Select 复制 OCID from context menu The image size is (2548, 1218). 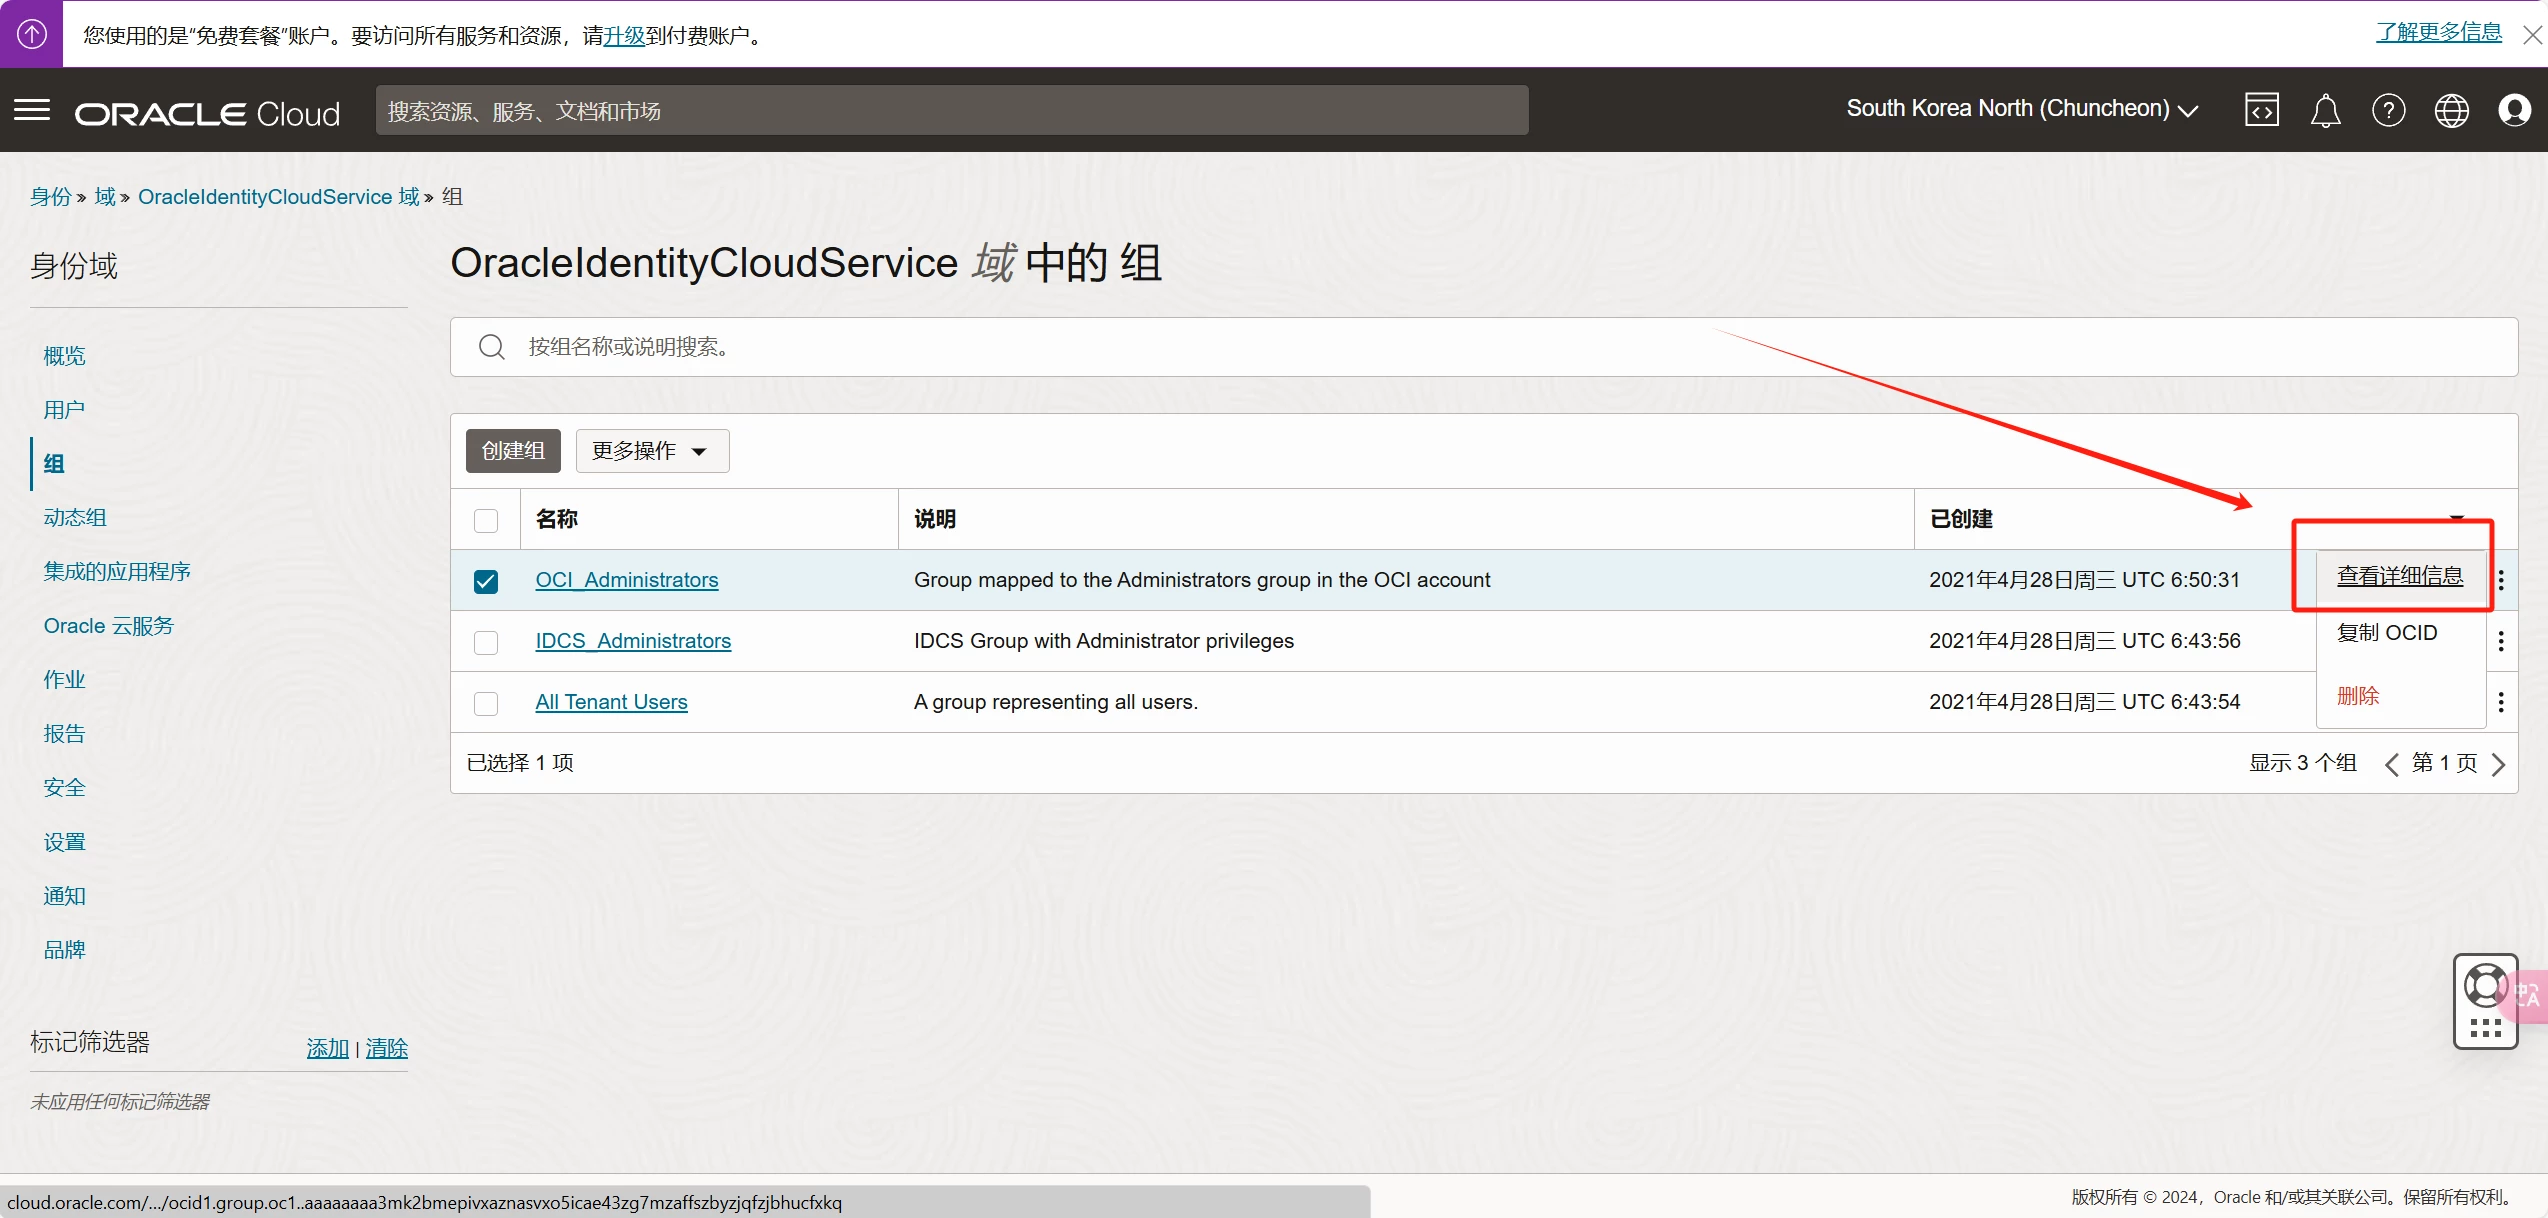(2386, 633)
